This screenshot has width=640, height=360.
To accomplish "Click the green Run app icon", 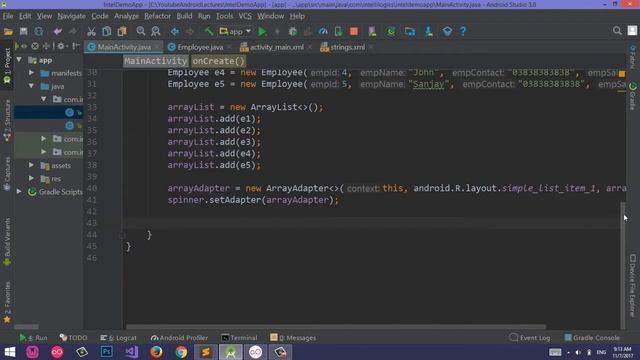I will point(262,31).
